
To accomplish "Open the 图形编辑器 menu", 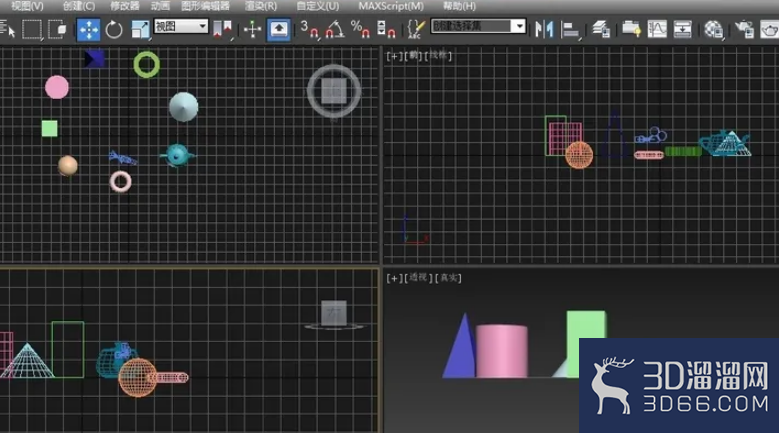I will coord(205,6).
